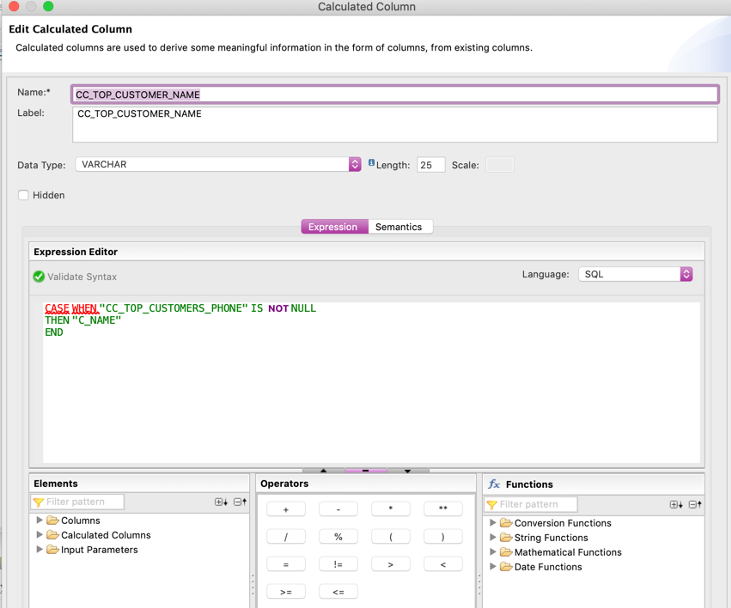The width and height of the screenshot is (731, 608).
Task: Select the Expression tab
Action: pos(333,227)
